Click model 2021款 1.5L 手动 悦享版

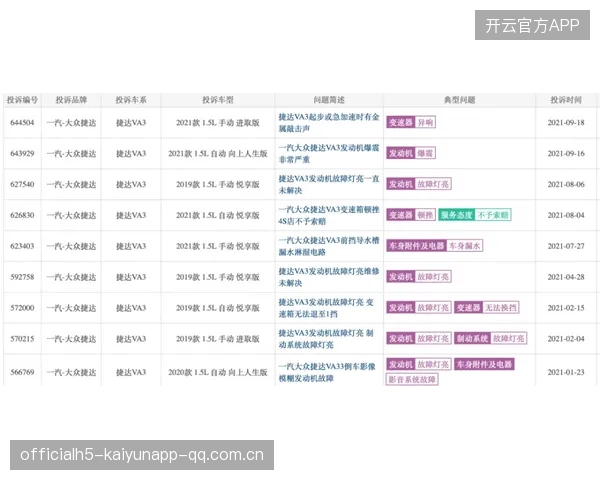point(218,247)
